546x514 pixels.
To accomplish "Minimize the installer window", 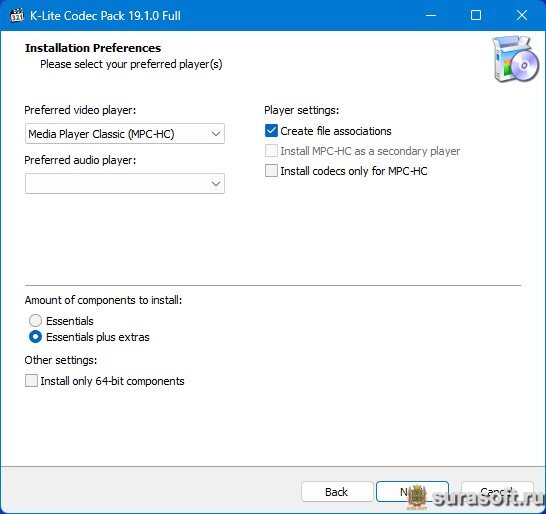I will click(431, 15).
